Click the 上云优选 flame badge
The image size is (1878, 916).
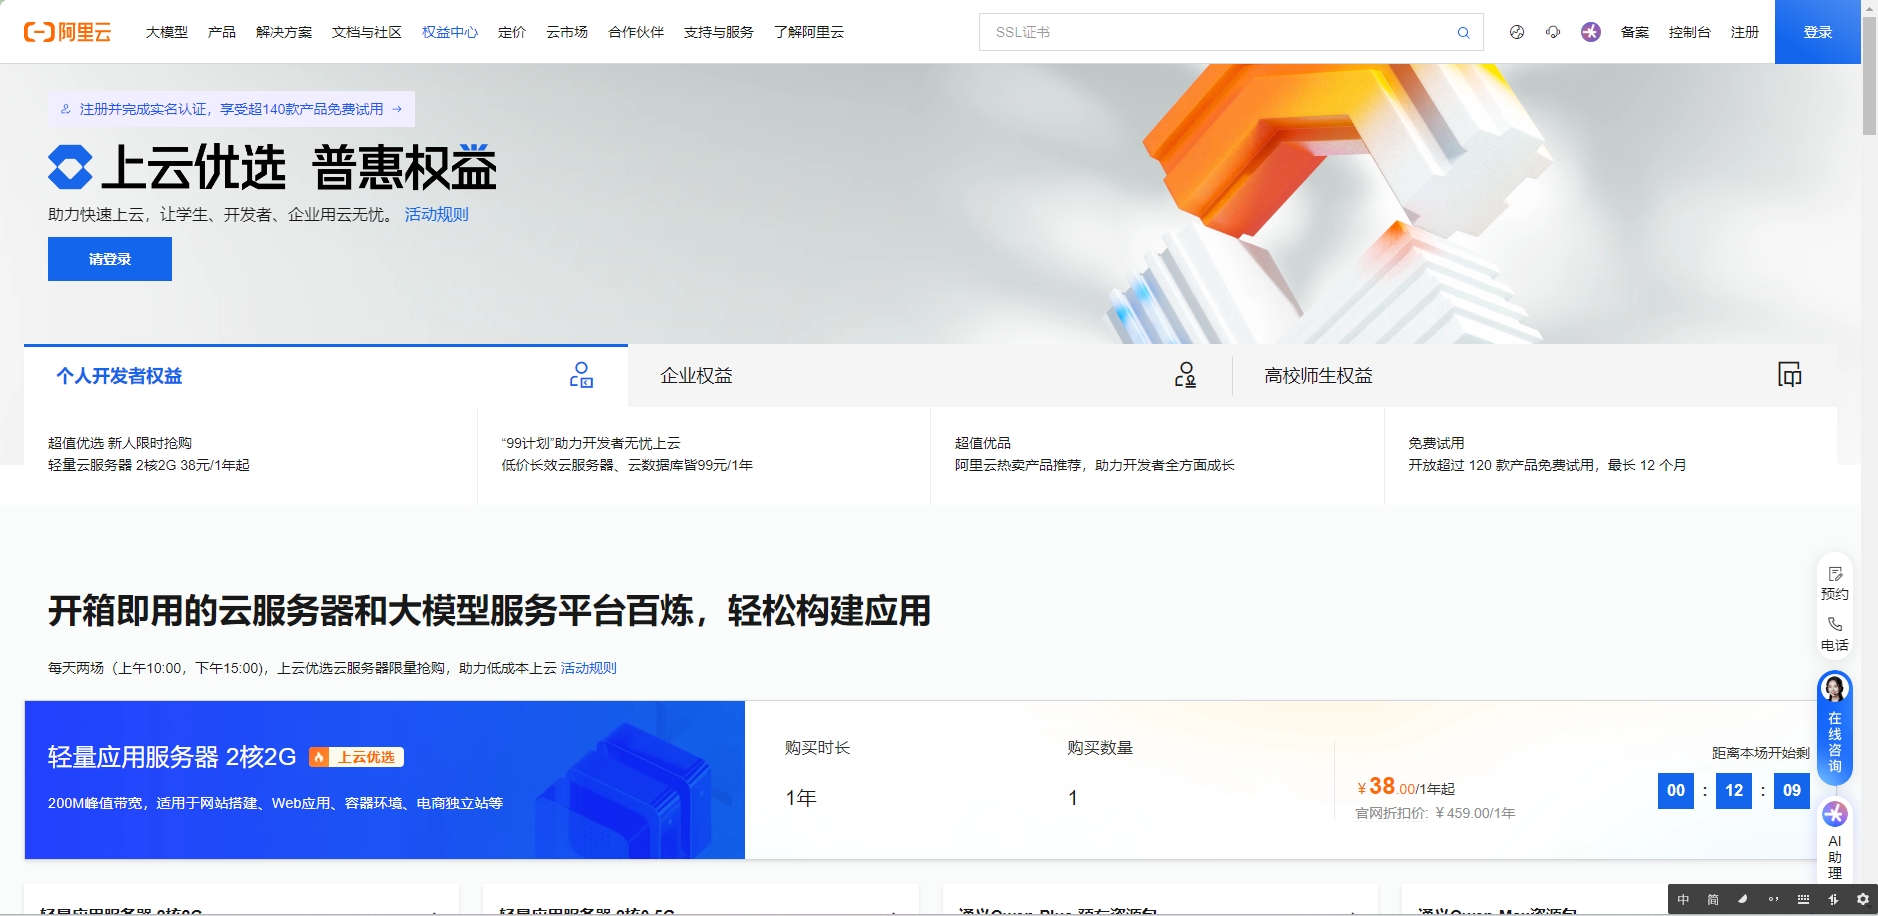click(x=356, y=757)
